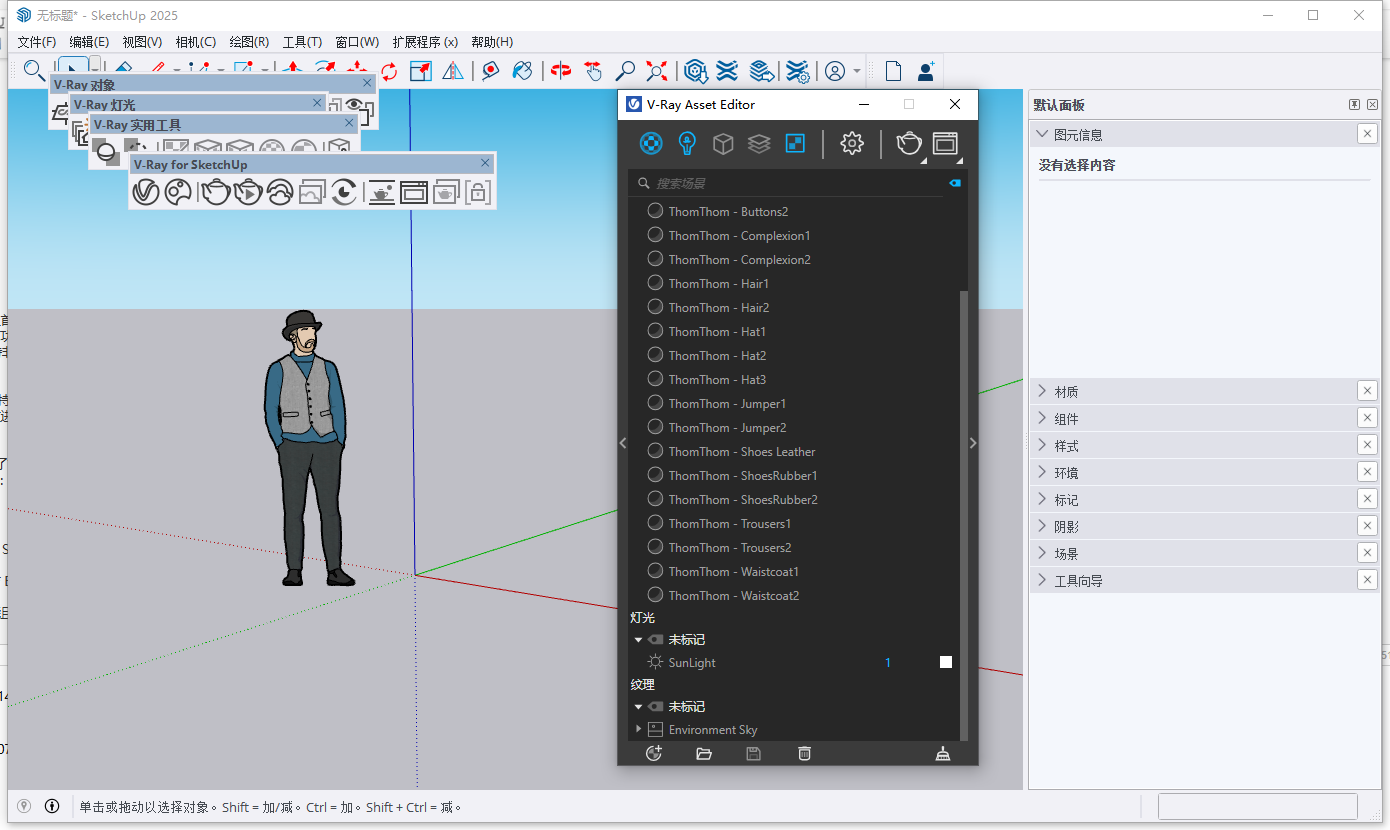Open the Geometries panel in Asset Editor
1390x830 pixels.
point(723,143)
